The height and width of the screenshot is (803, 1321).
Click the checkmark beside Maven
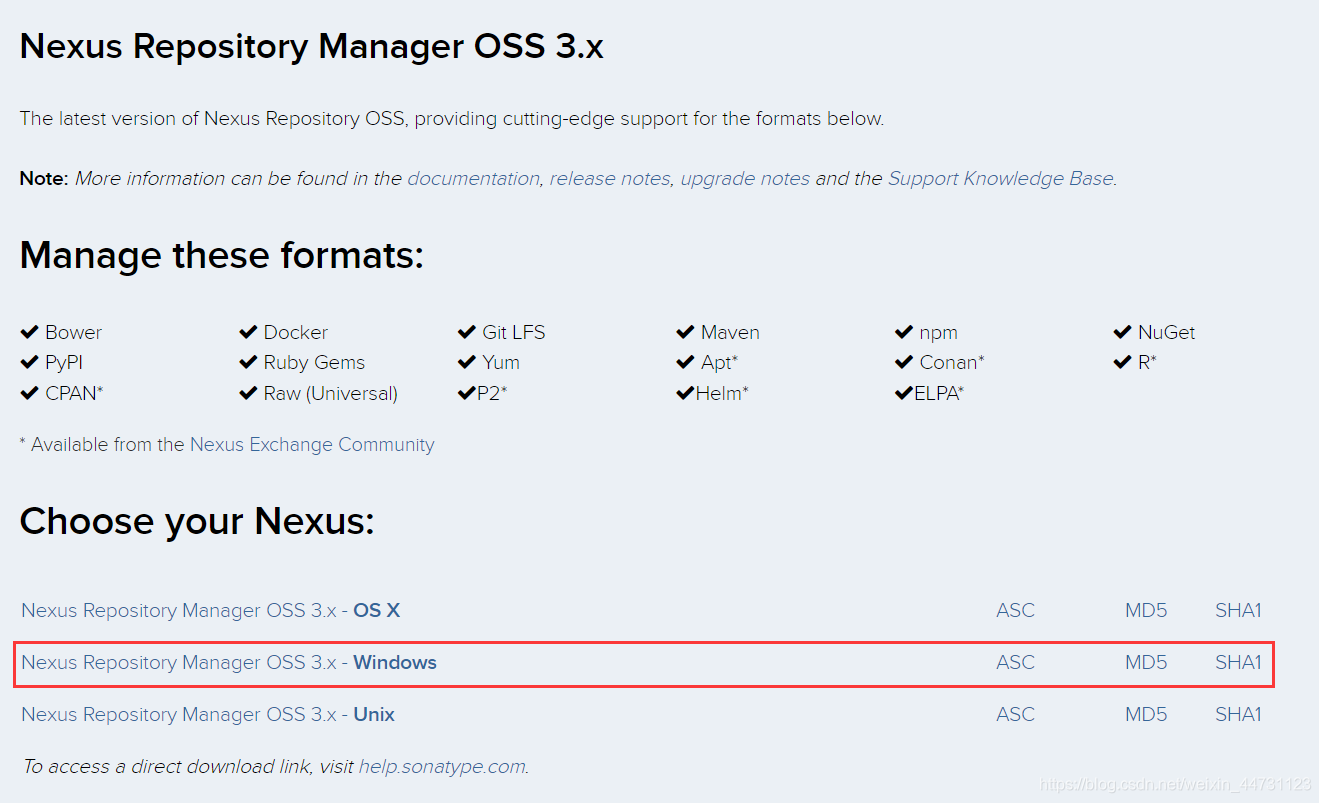pyautogui.click(x=685, y=332)
